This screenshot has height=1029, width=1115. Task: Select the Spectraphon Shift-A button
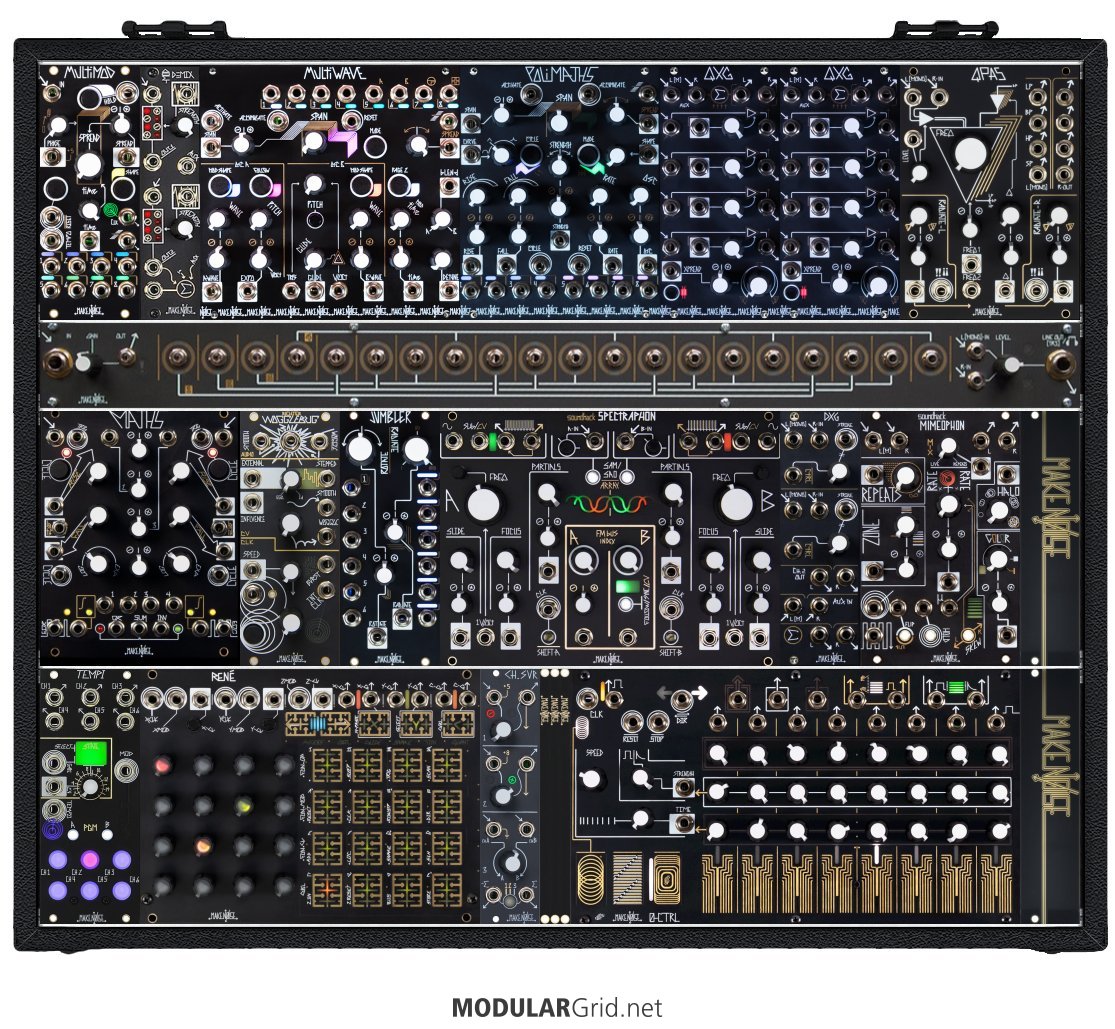coord(548,637)
